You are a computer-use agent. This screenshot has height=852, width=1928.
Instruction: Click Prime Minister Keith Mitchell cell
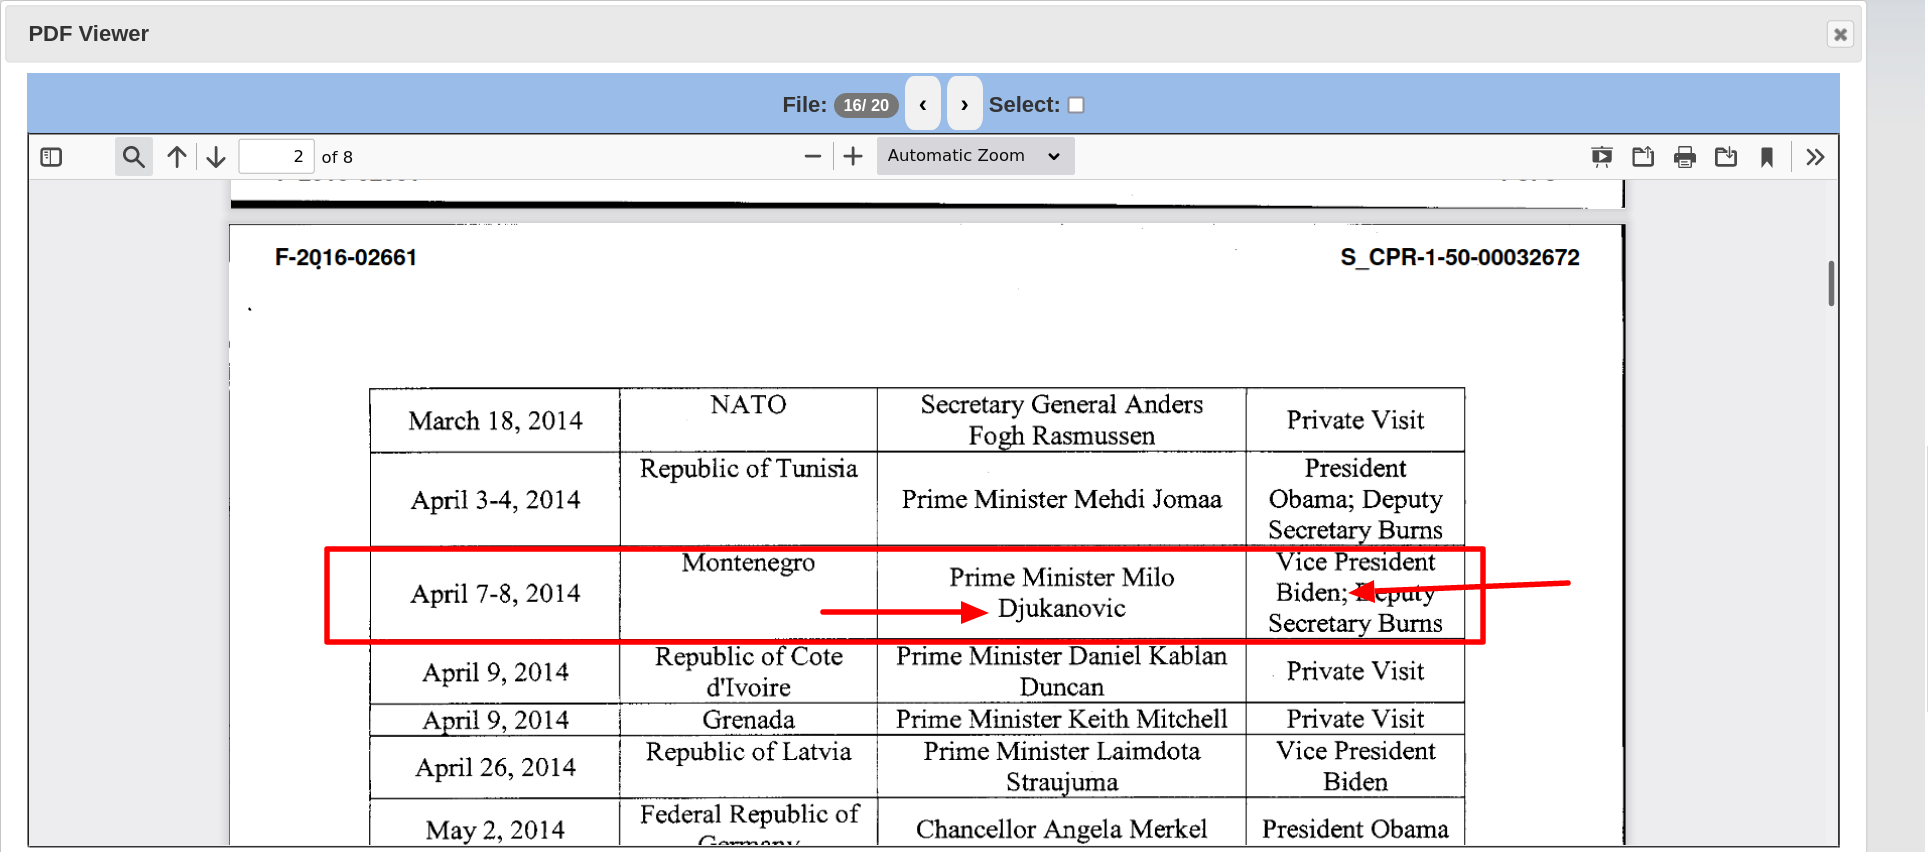pos(1062,720)
